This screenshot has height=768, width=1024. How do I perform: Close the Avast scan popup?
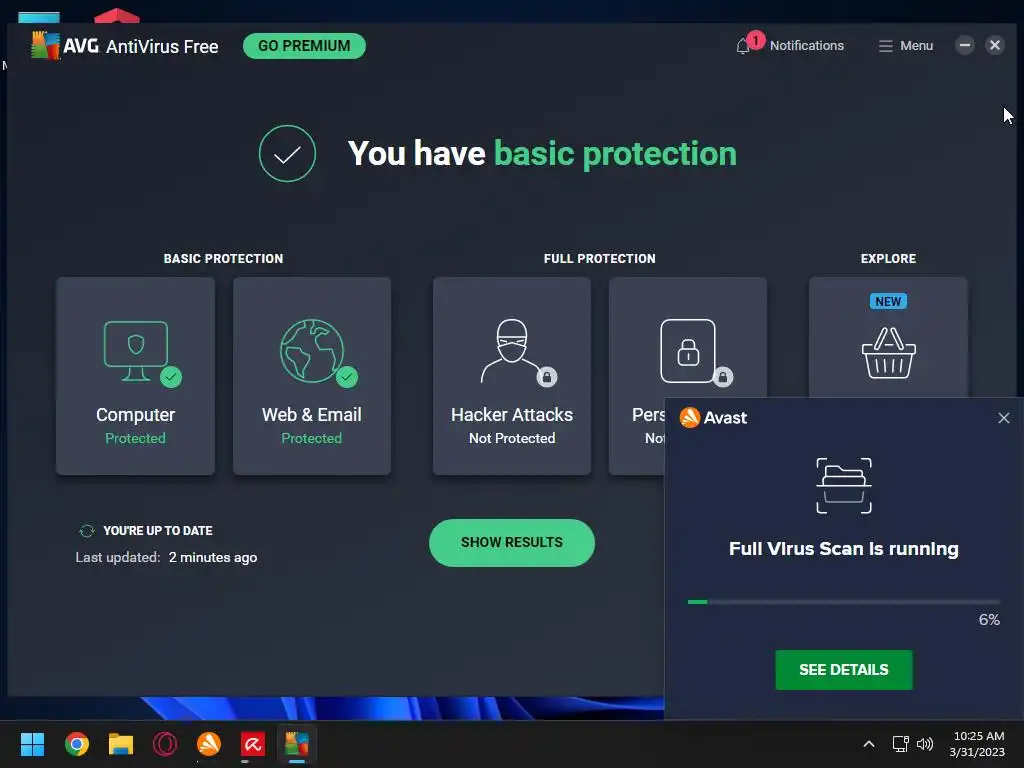pos(1004,418)
